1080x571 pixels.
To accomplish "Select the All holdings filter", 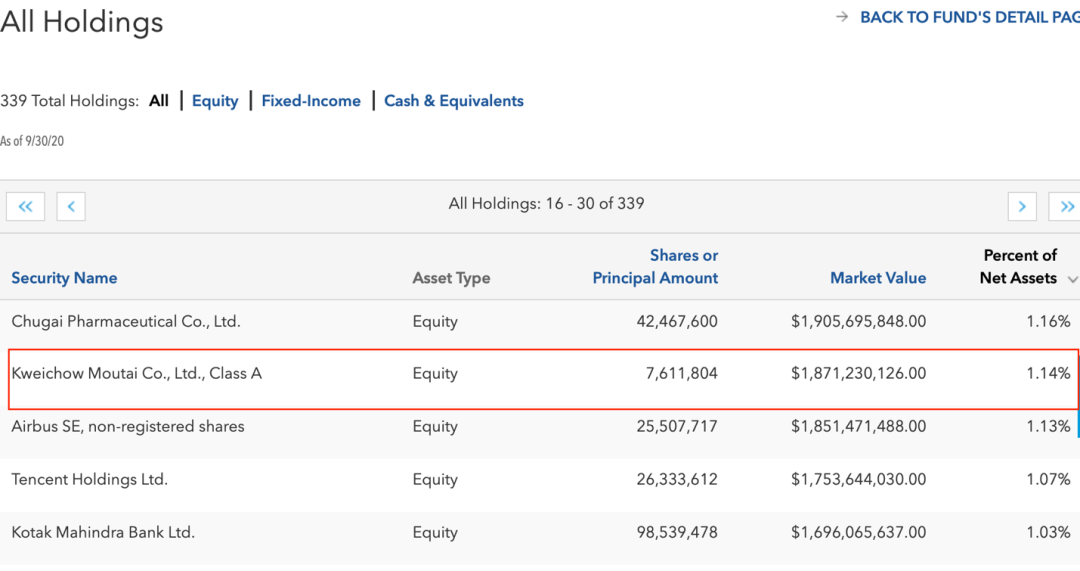I will tap(159, 101).
